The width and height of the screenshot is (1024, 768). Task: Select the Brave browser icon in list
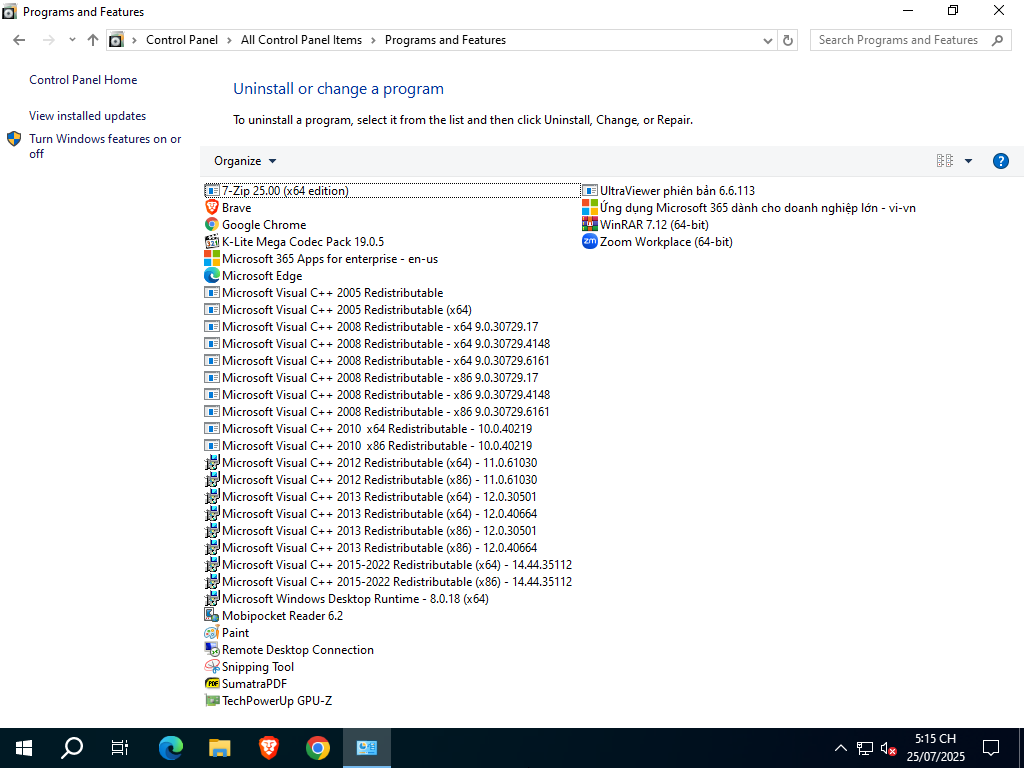[212, 208]
